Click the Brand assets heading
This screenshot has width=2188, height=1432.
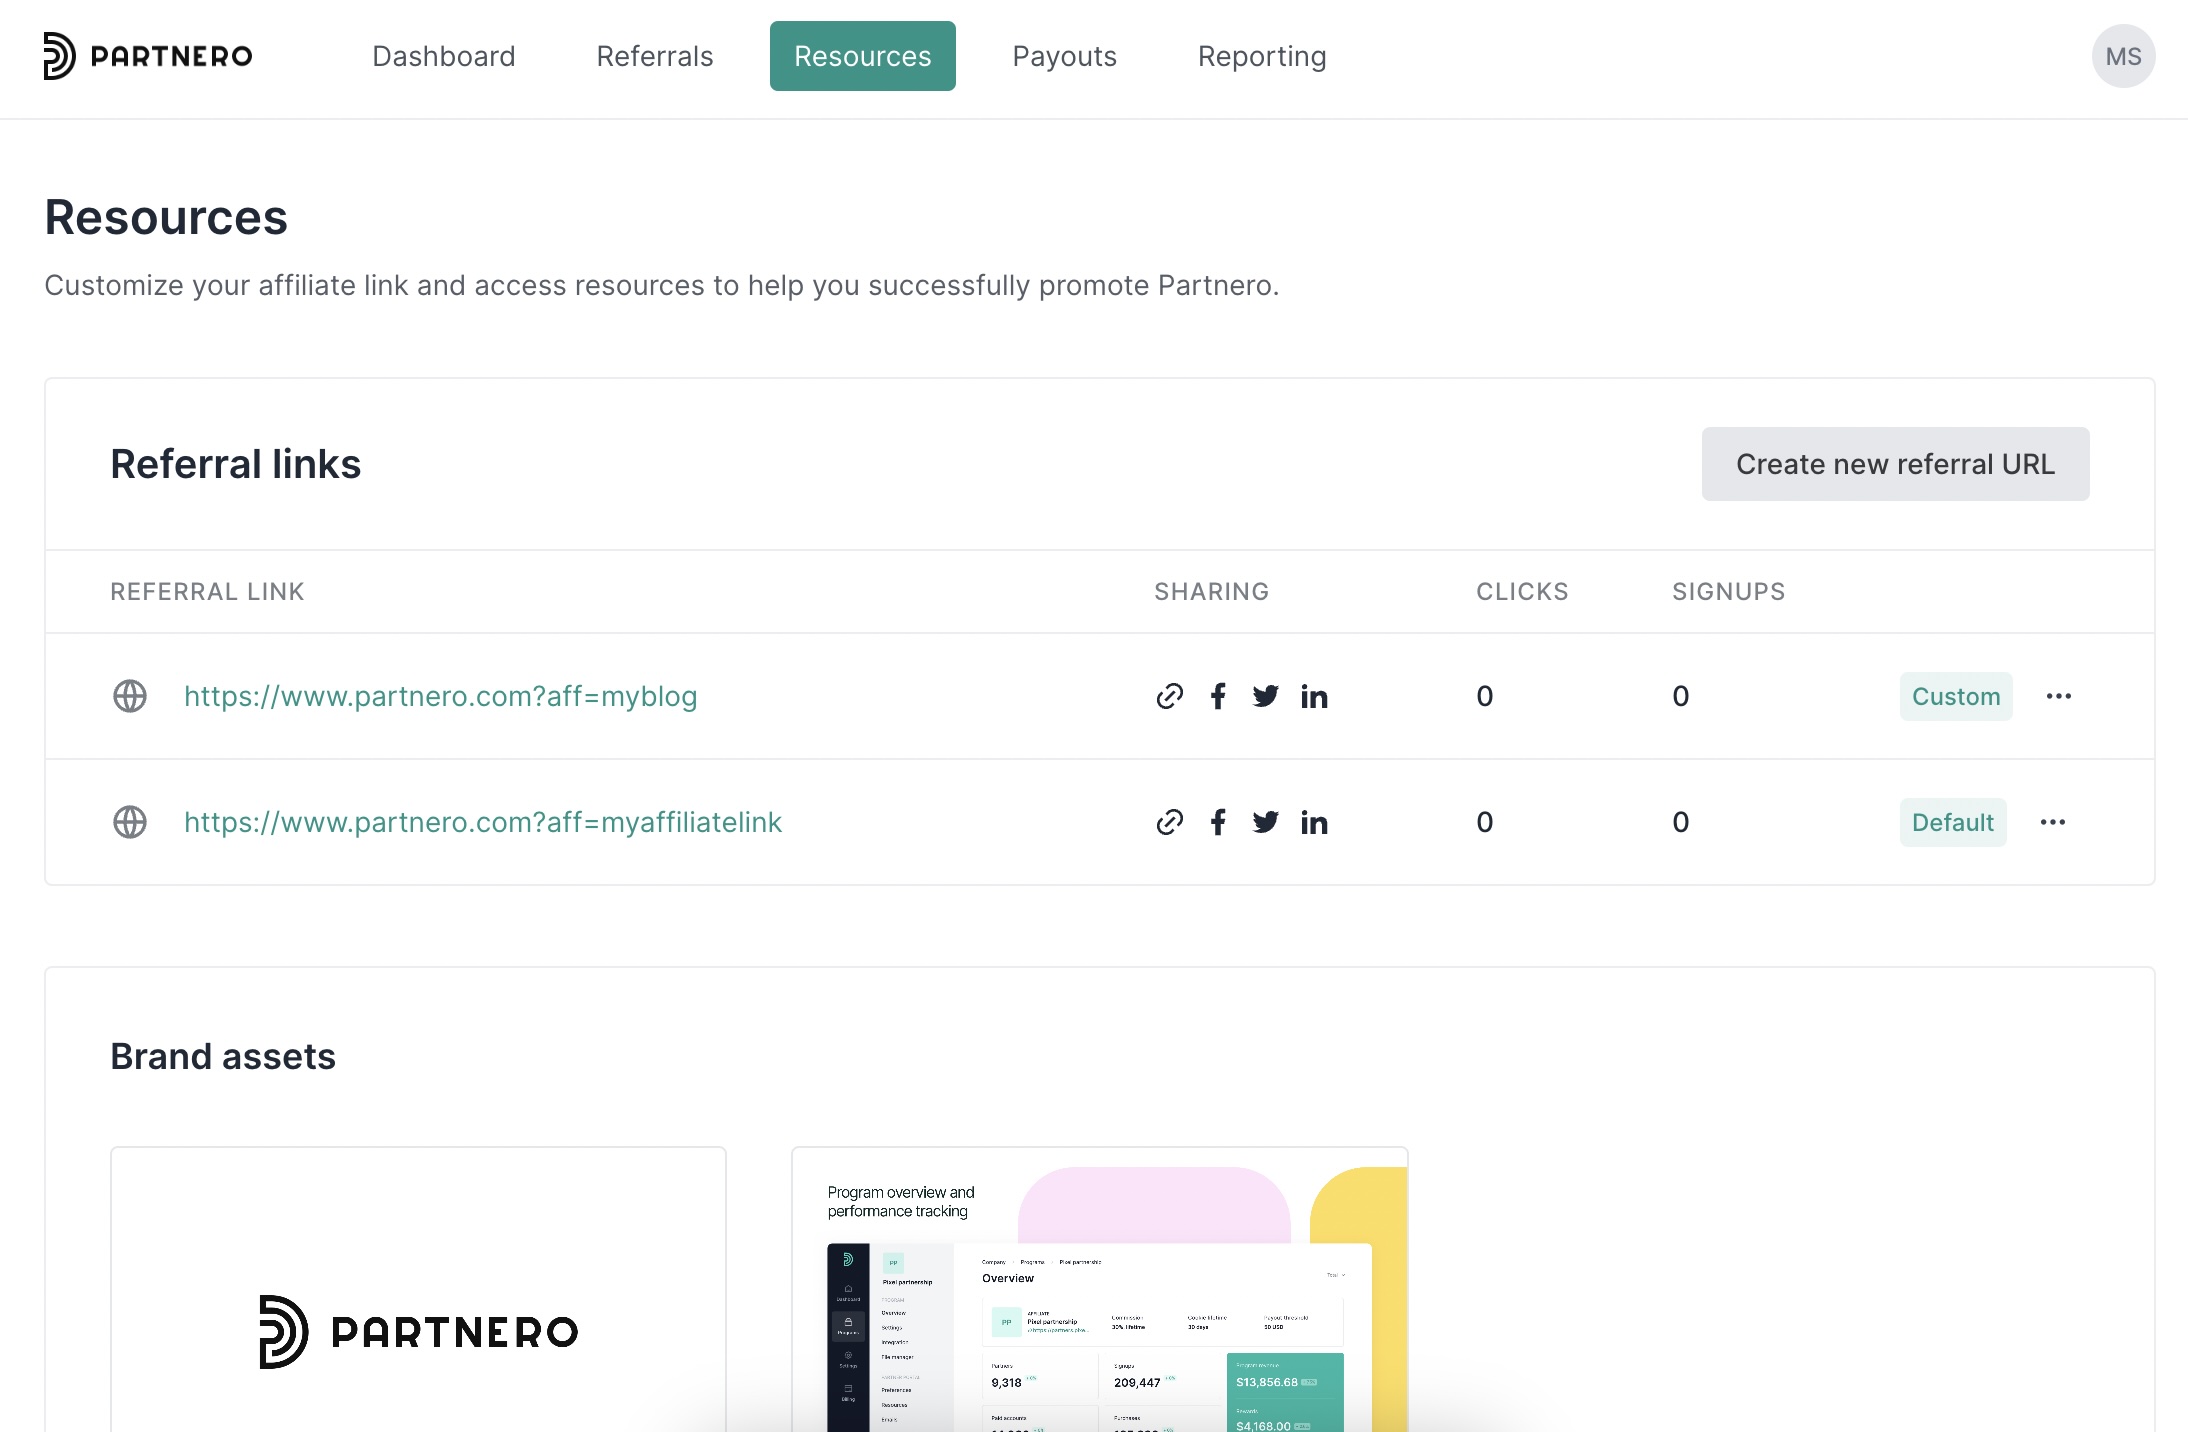pos(223,1056)
